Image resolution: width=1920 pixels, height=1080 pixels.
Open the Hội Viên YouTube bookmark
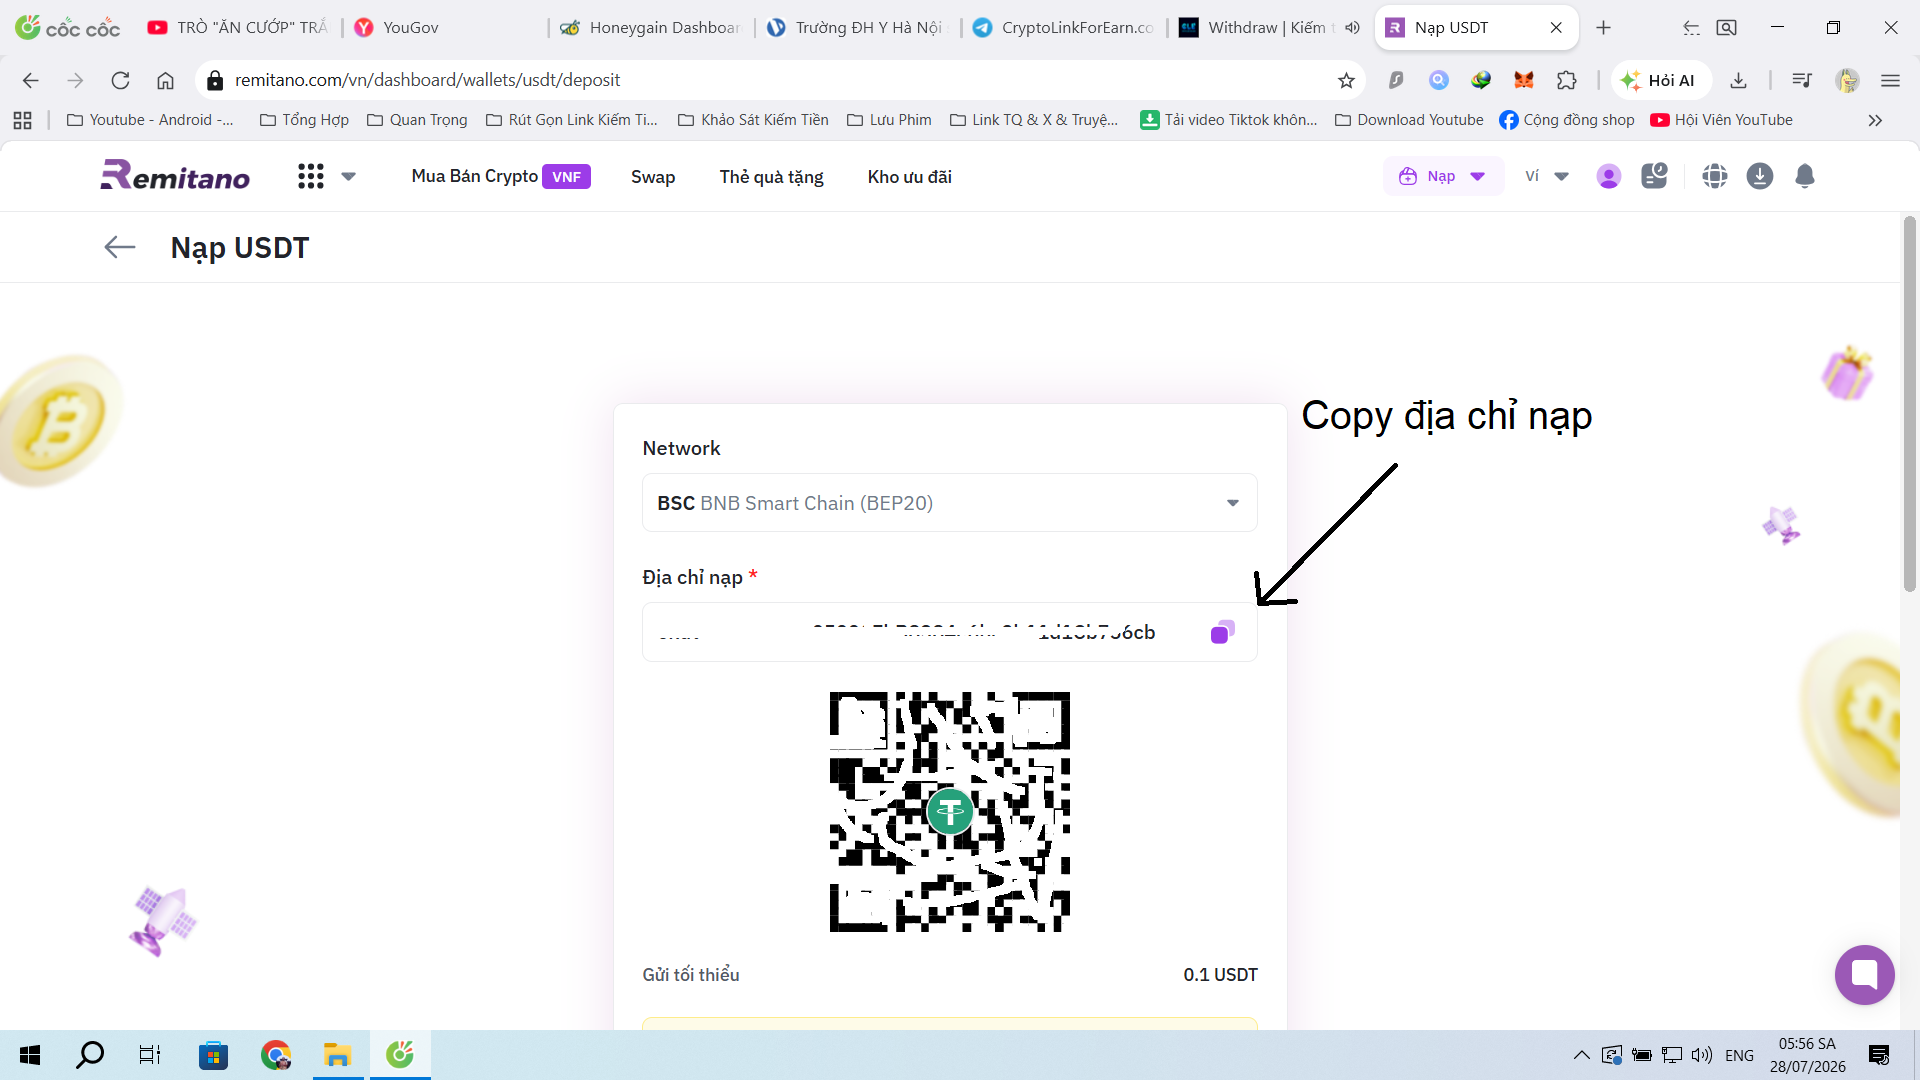[x=1722, y=120]
